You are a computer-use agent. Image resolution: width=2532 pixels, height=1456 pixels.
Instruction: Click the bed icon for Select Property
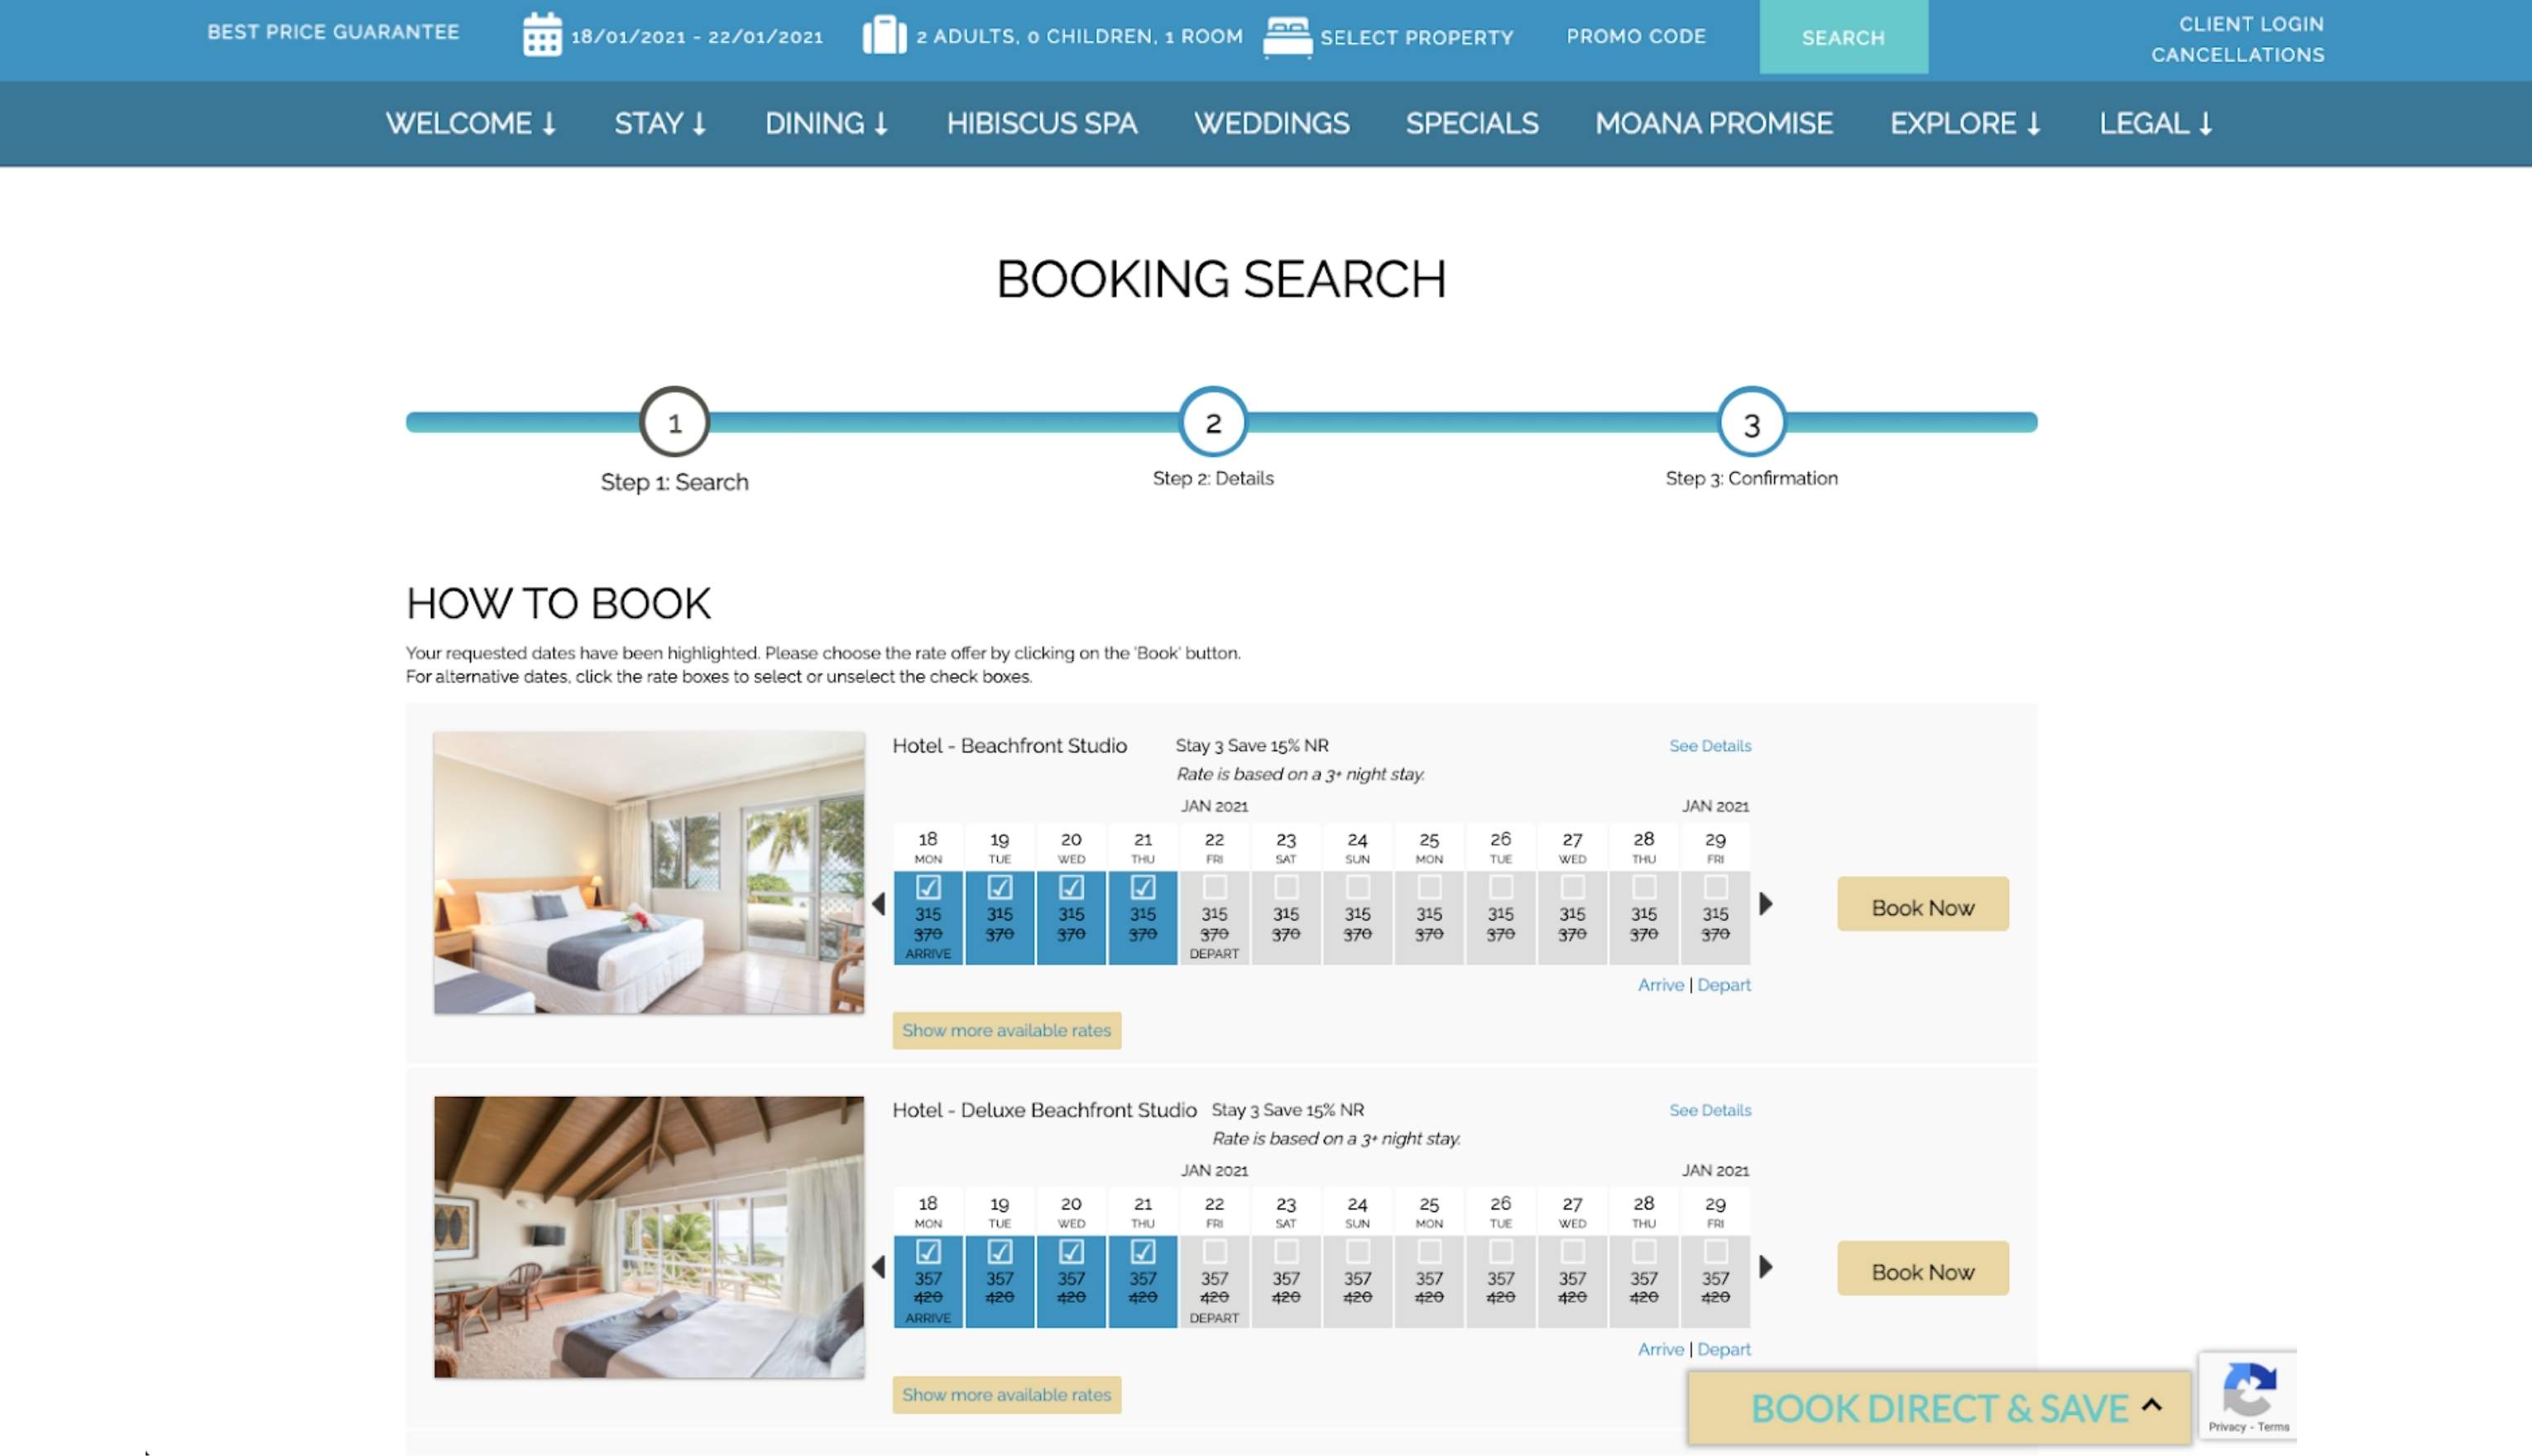tap(1287, 37)
